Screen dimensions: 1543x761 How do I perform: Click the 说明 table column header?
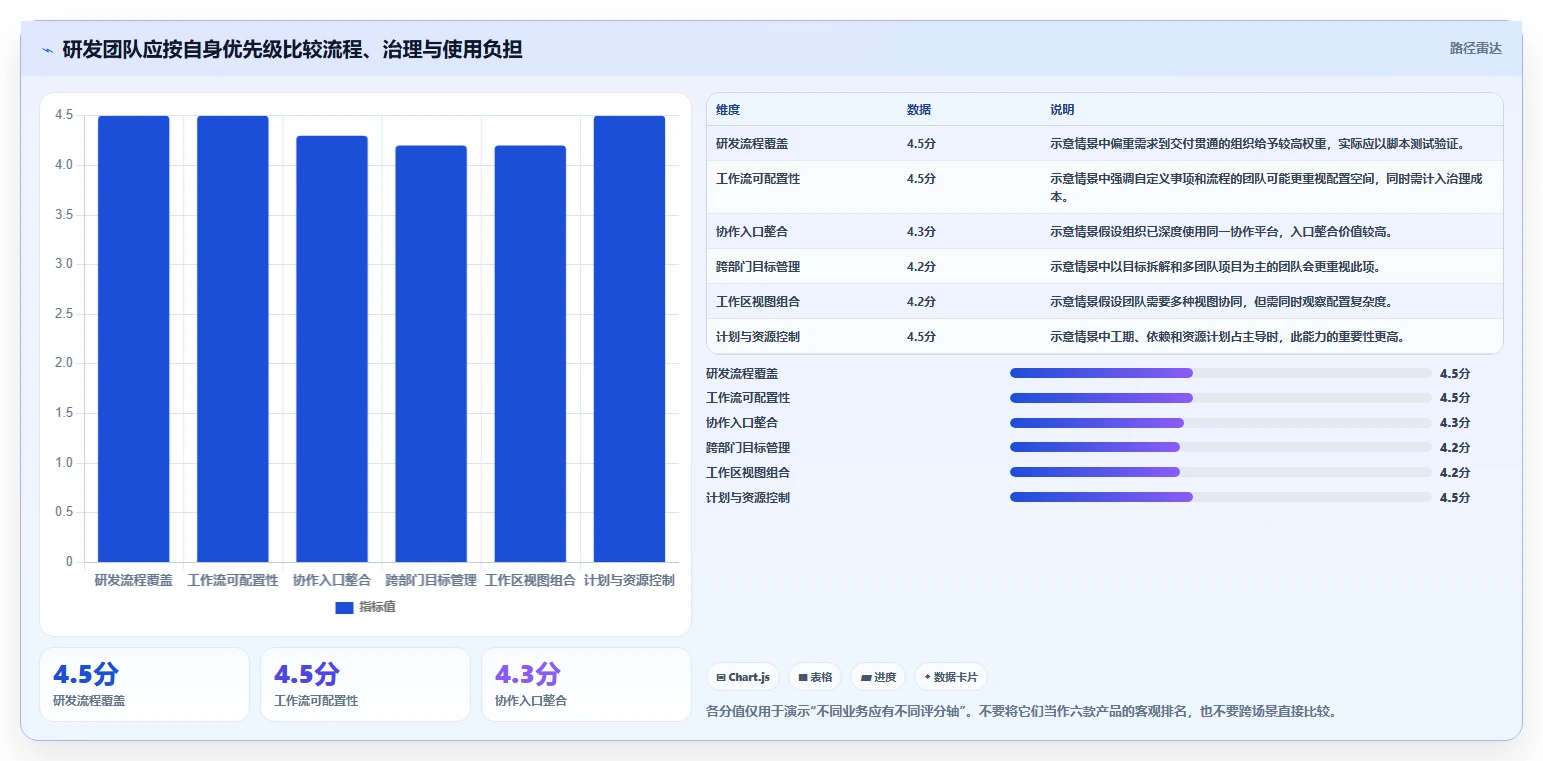[1062, 109]
